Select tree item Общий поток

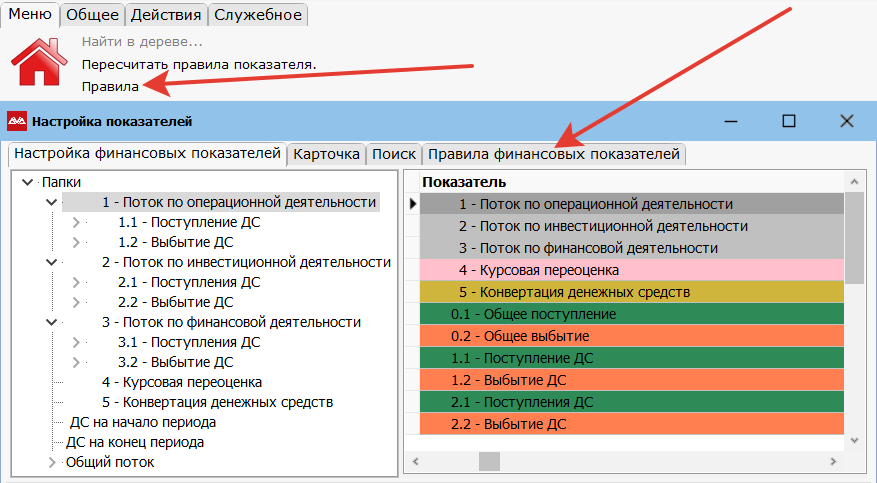(x=110, y=462)
